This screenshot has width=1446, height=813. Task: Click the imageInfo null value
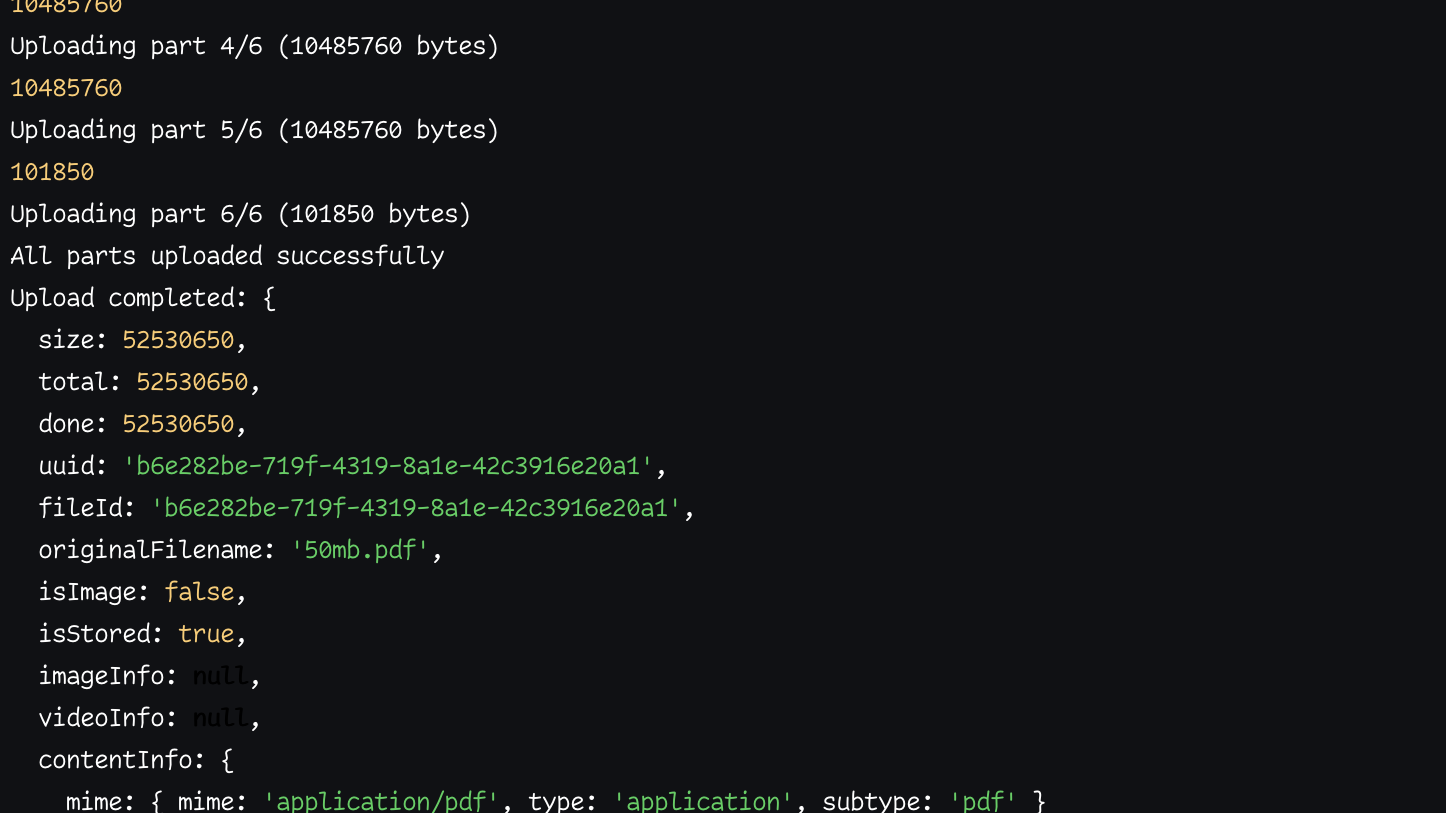pos(220,676)
